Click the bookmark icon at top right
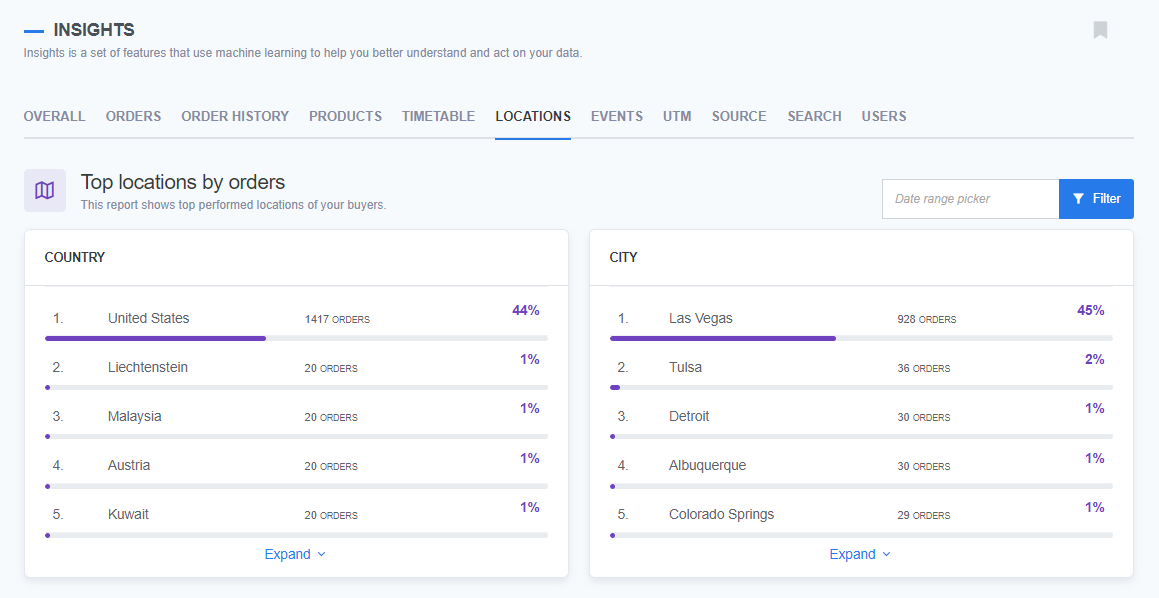The width and height of the screenshot is (1159, 598). 1100,30
